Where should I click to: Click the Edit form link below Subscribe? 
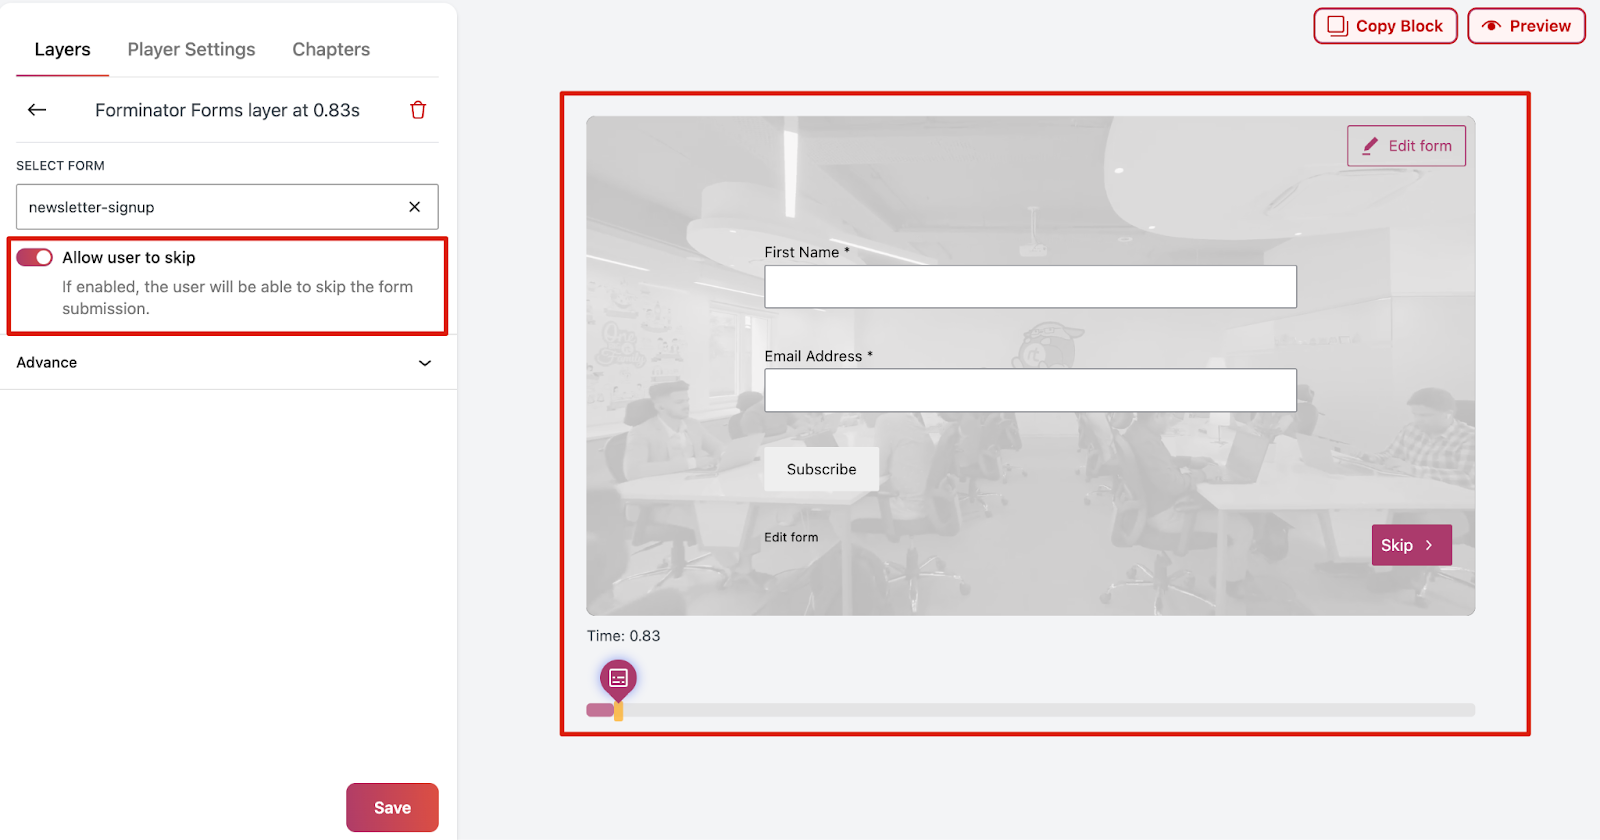coord(791,538)
